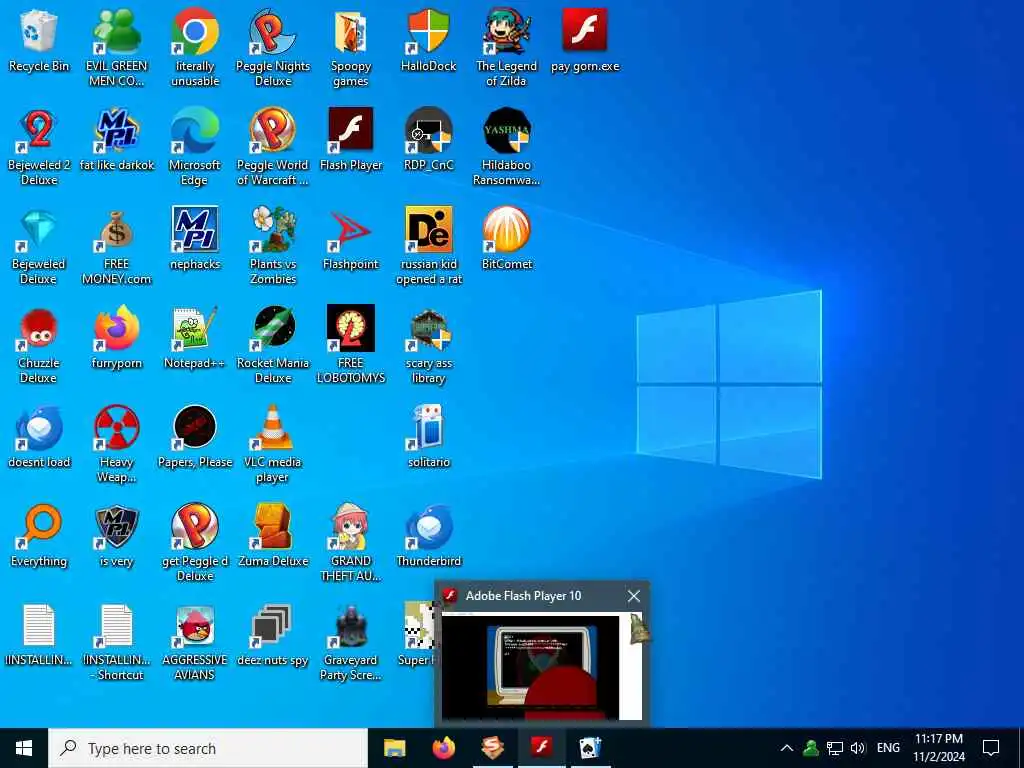The image size is (1024, 768).
Task: Open the Action Center notifications icon
Action: click(991, 748)
